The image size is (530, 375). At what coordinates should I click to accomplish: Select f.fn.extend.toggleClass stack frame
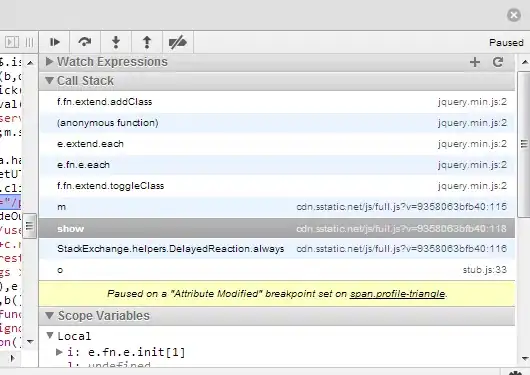[277, 186]
